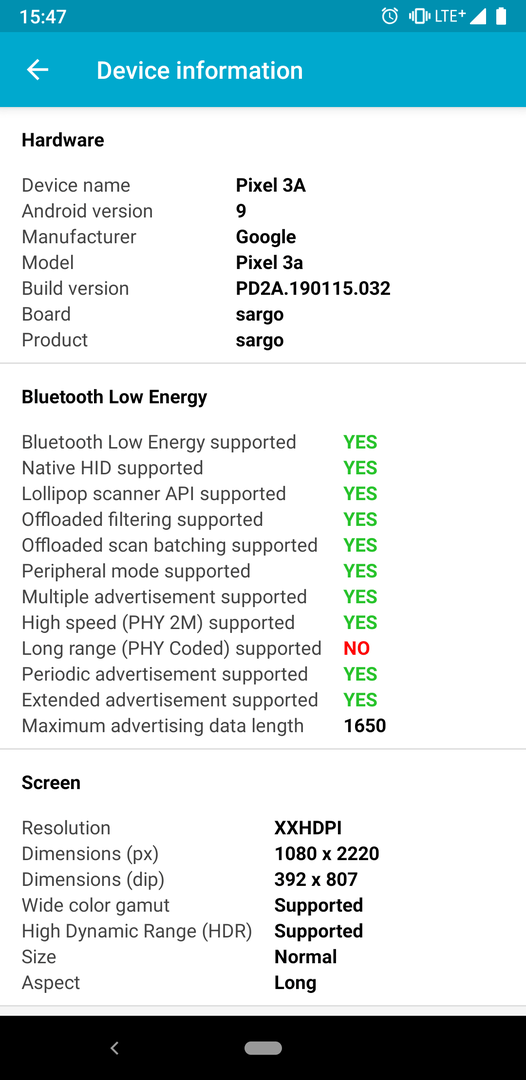Tap the LTE+ signal indicator
526x1080 pixels.
(x=450, y=16)
